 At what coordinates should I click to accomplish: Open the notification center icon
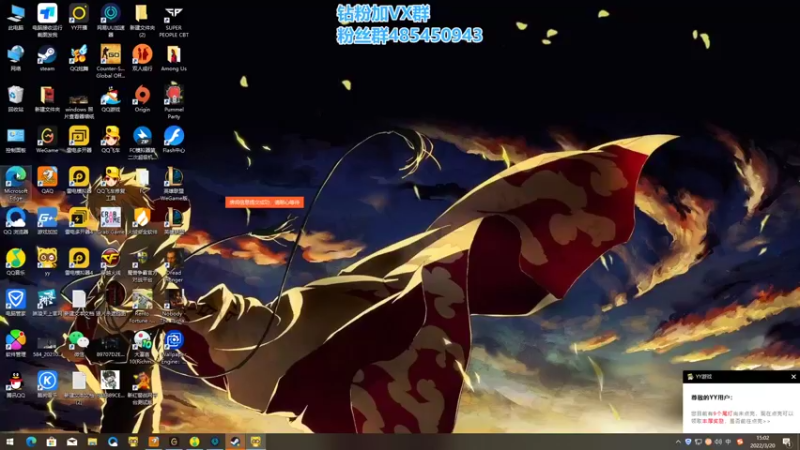point(787,442)
